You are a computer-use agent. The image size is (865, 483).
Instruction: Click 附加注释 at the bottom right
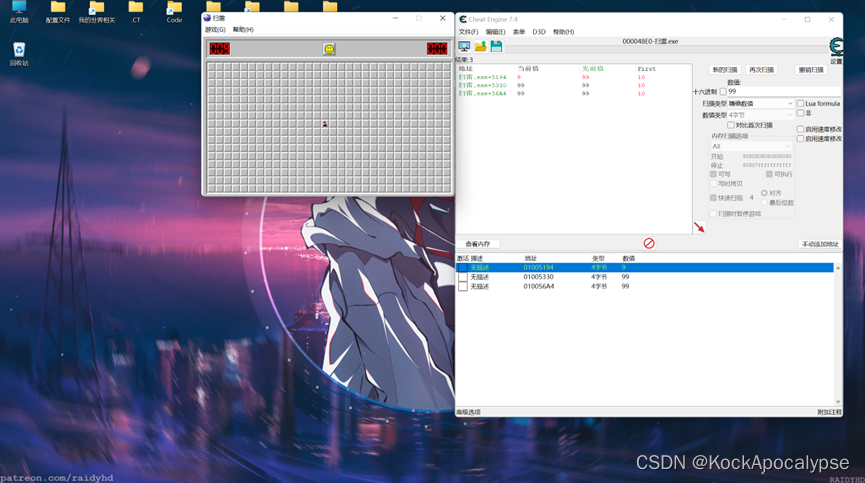click(x=829, y=412)
